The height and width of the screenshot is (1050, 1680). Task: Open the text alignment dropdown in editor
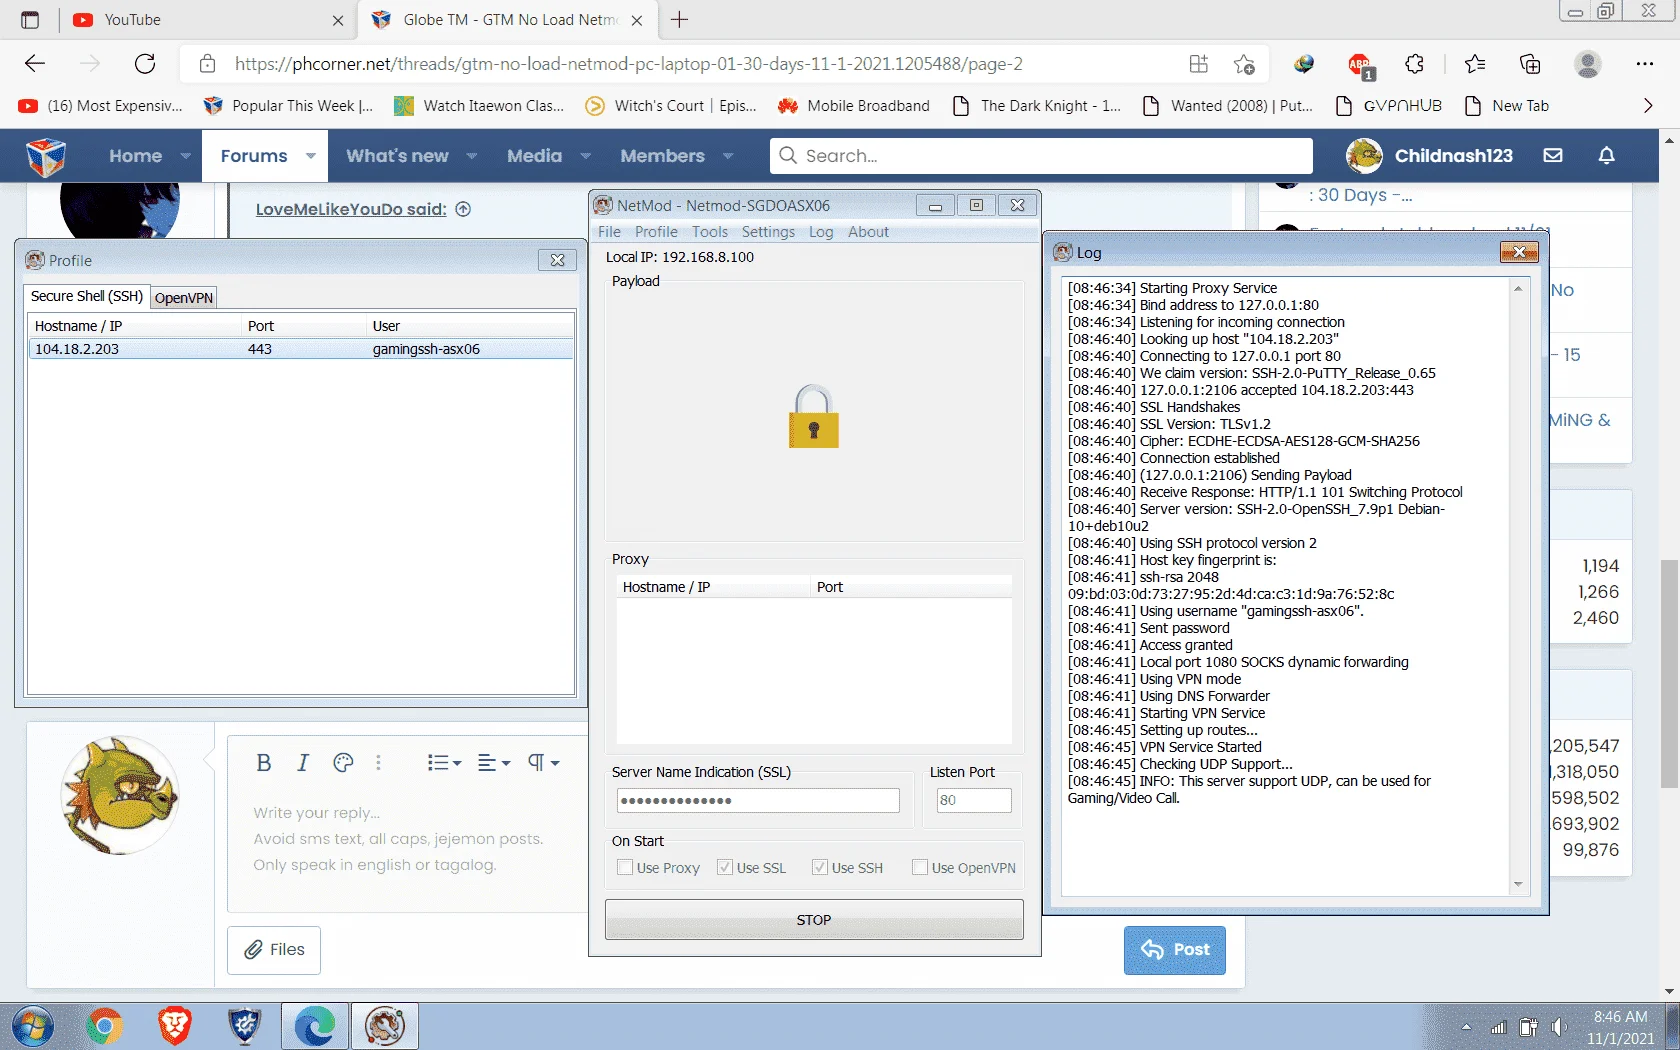pos(494,763)
